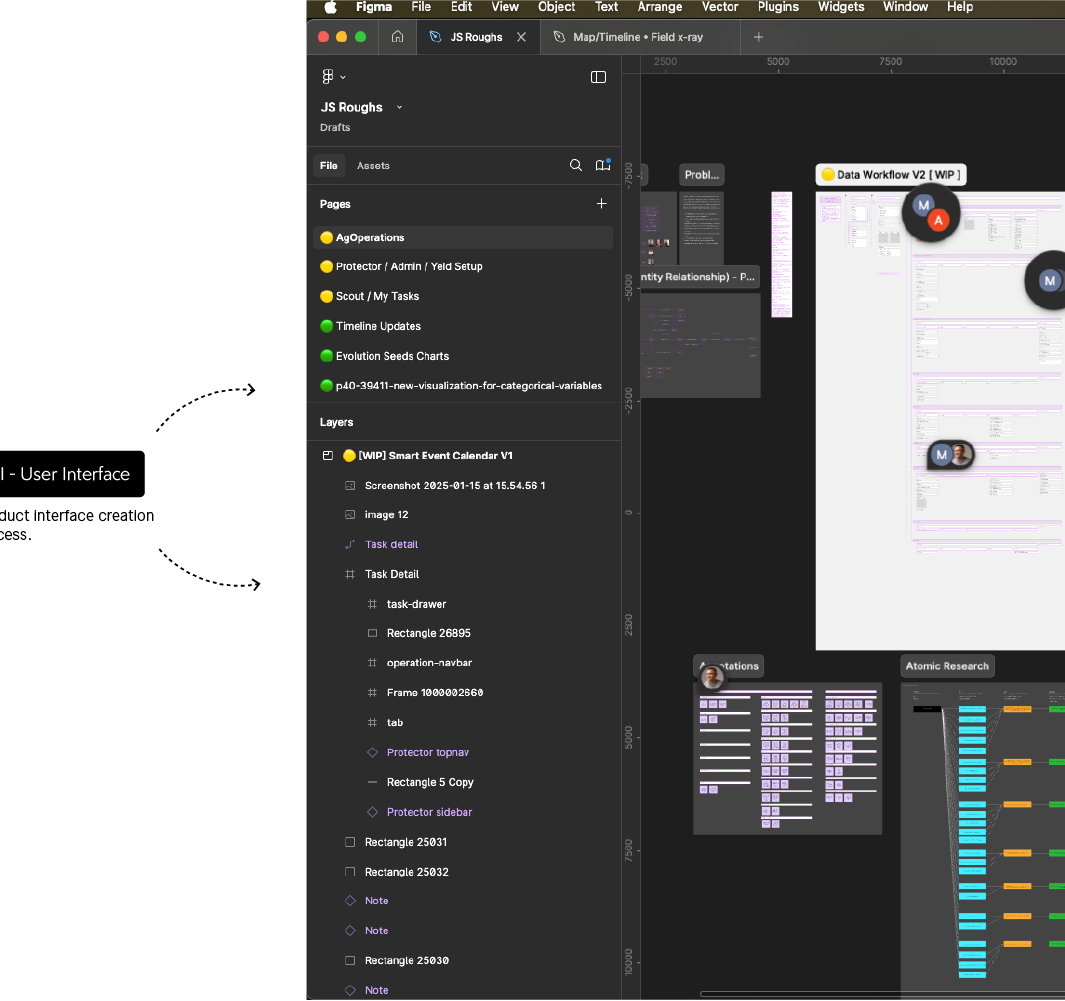Click the image icon beside image 12 layer

350,515
